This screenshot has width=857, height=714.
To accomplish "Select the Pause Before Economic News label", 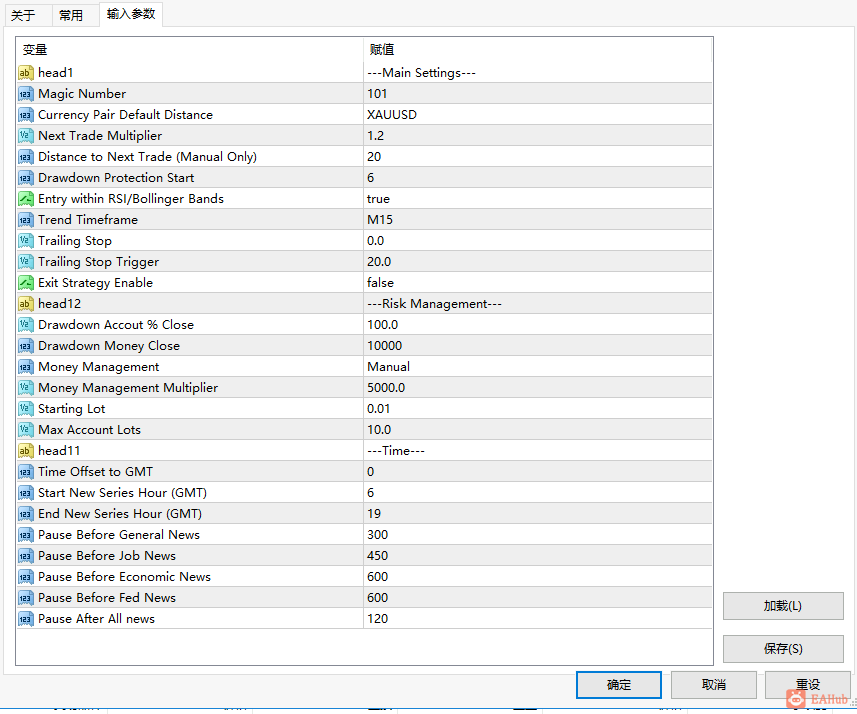I will (x=125, y=577).
